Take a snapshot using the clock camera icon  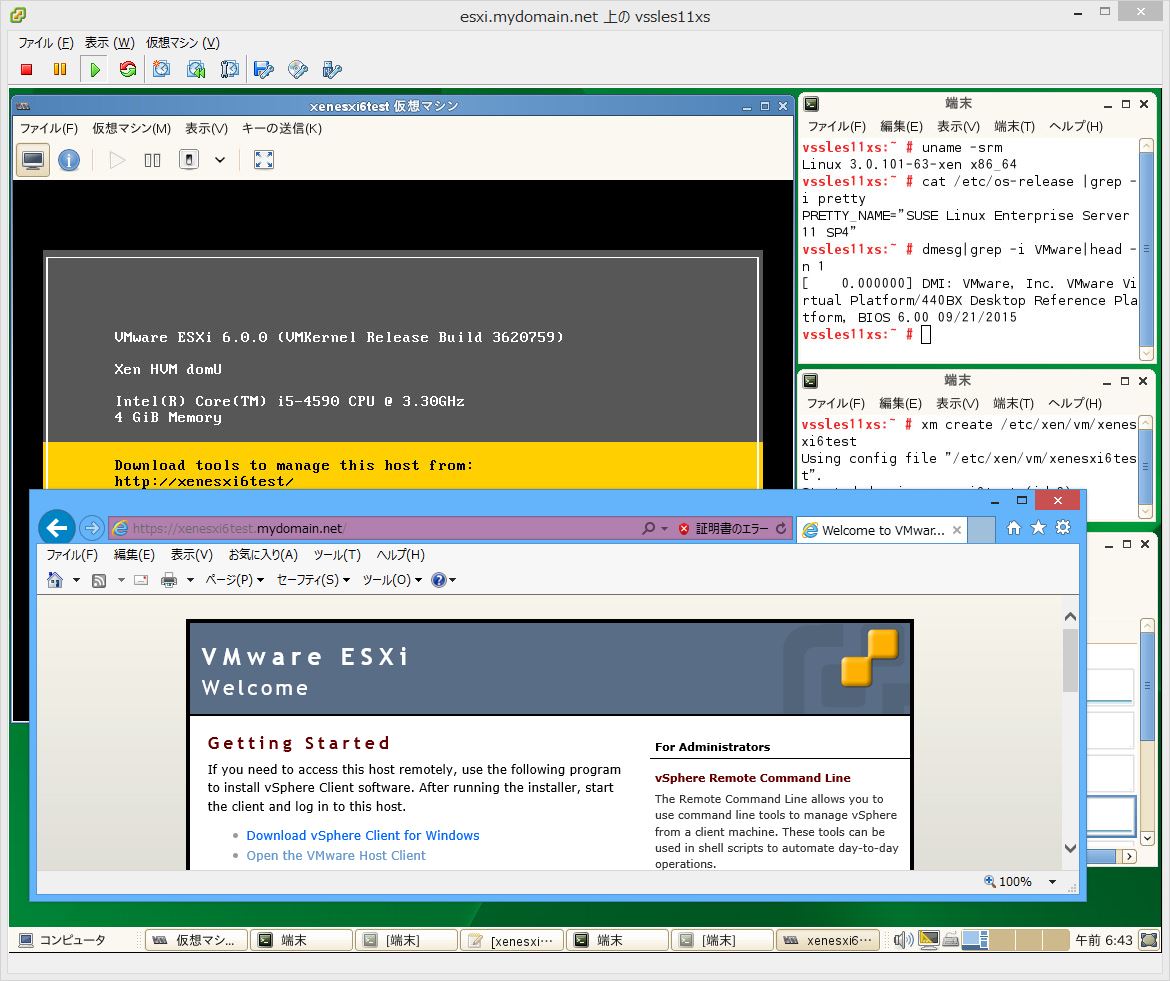point(161,69)
